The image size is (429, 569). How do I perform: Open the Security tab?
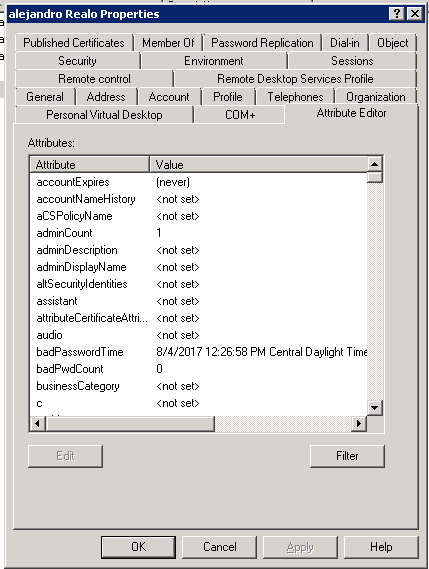[77, 61]
